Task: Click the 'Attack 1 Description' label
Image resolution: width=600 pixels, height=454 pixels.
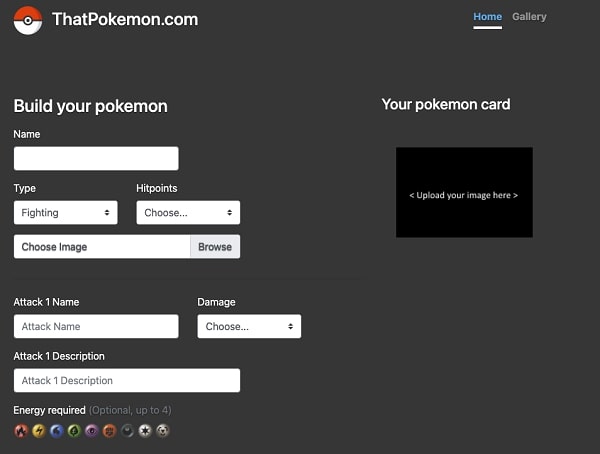Action: 59,356
